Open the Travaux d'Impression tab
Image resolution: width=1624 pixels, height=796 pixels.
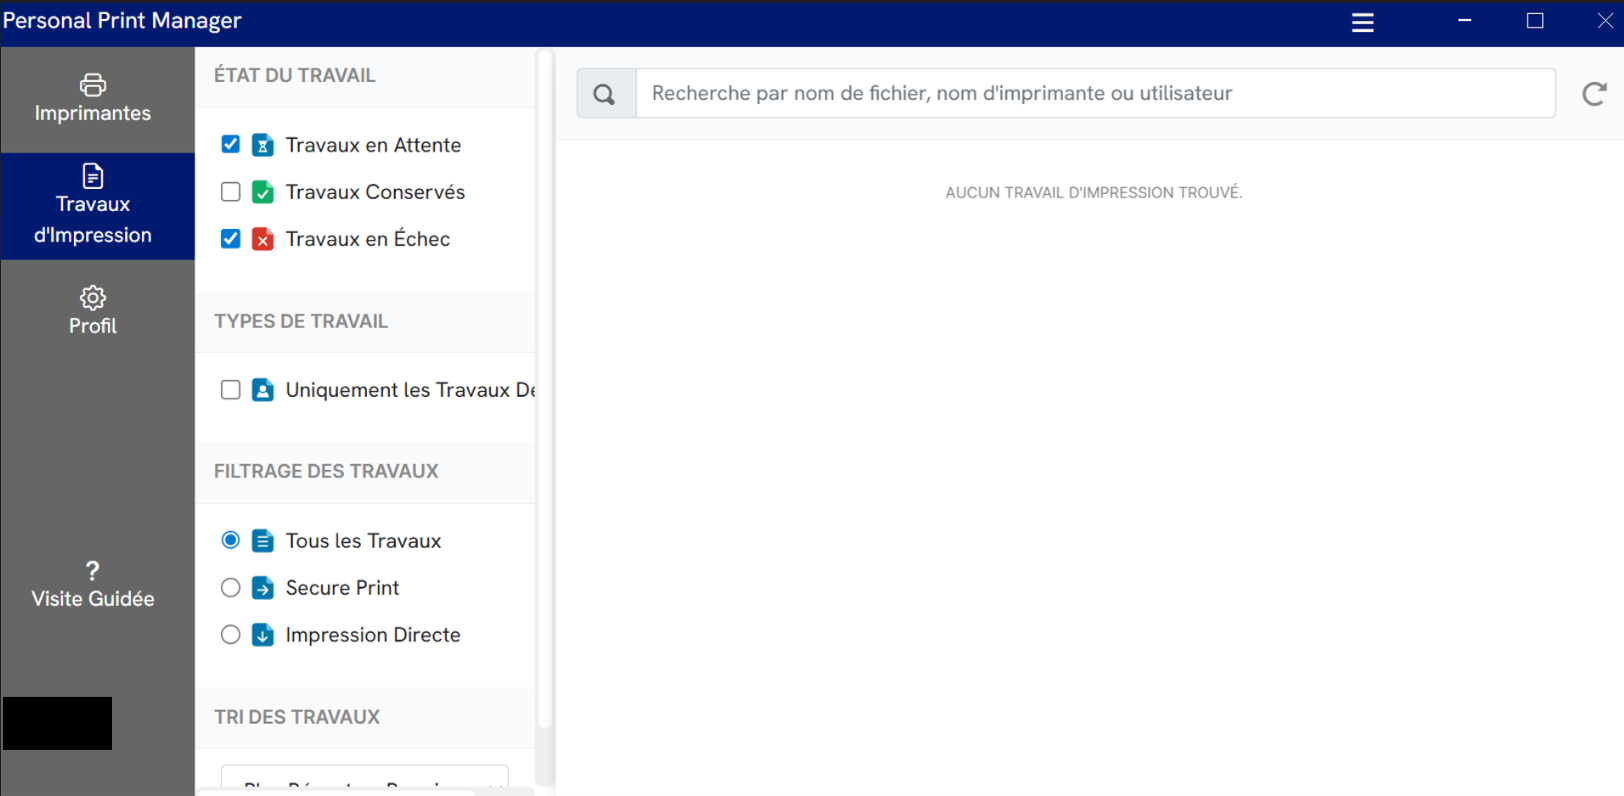click(97, 206)
